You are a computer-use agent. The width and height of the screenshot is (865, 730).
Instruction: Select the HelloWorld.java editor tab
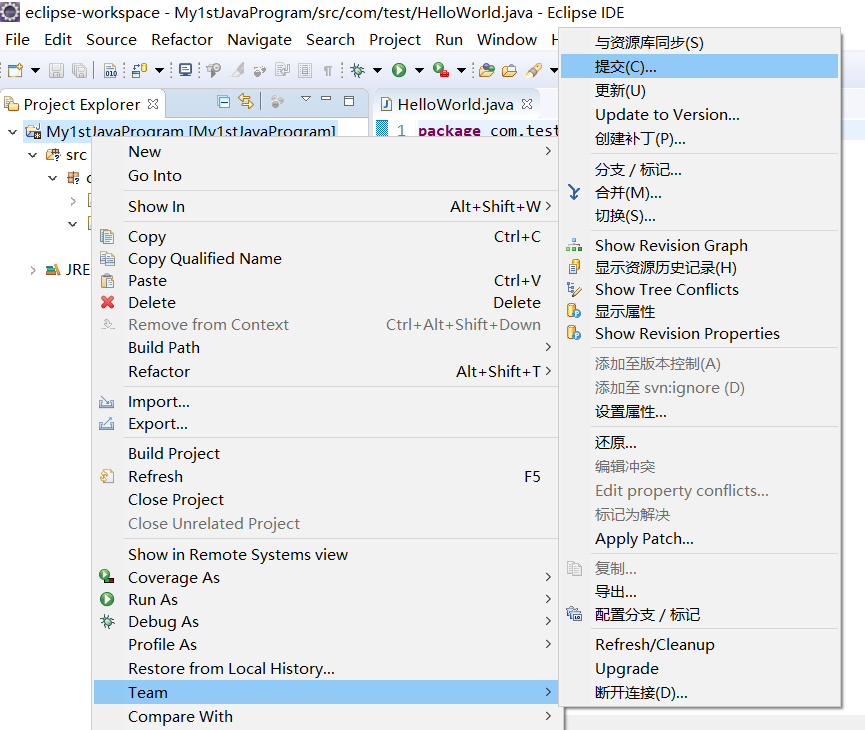click(x=455, y=104)
